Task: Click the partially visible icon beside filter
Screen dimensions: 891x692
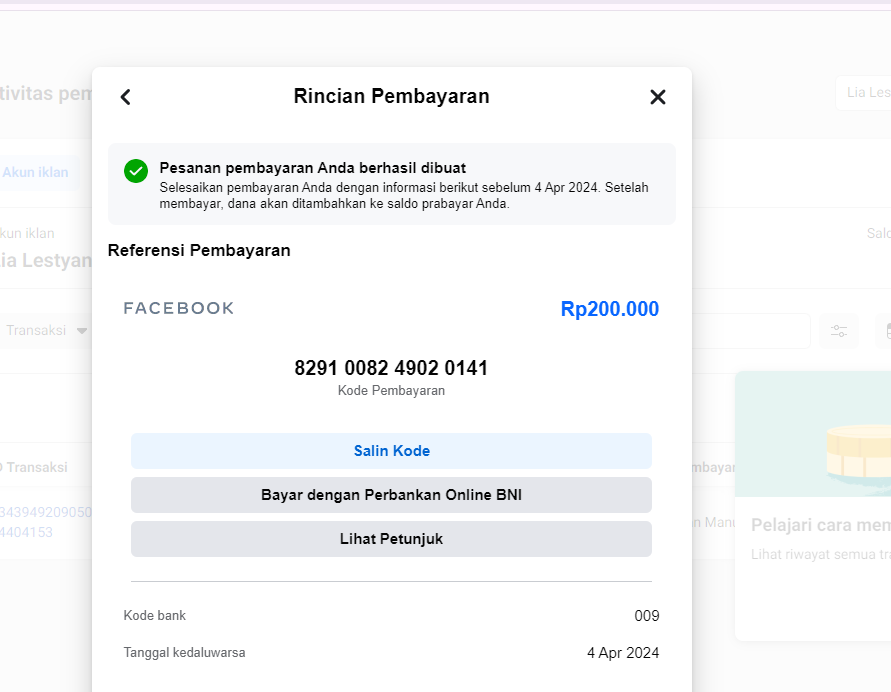Action: [x=885, y=331]
